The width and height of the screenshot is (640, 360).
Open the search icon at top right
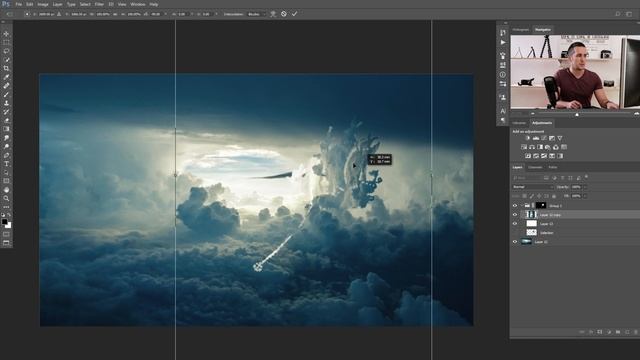tap(618, 14)
